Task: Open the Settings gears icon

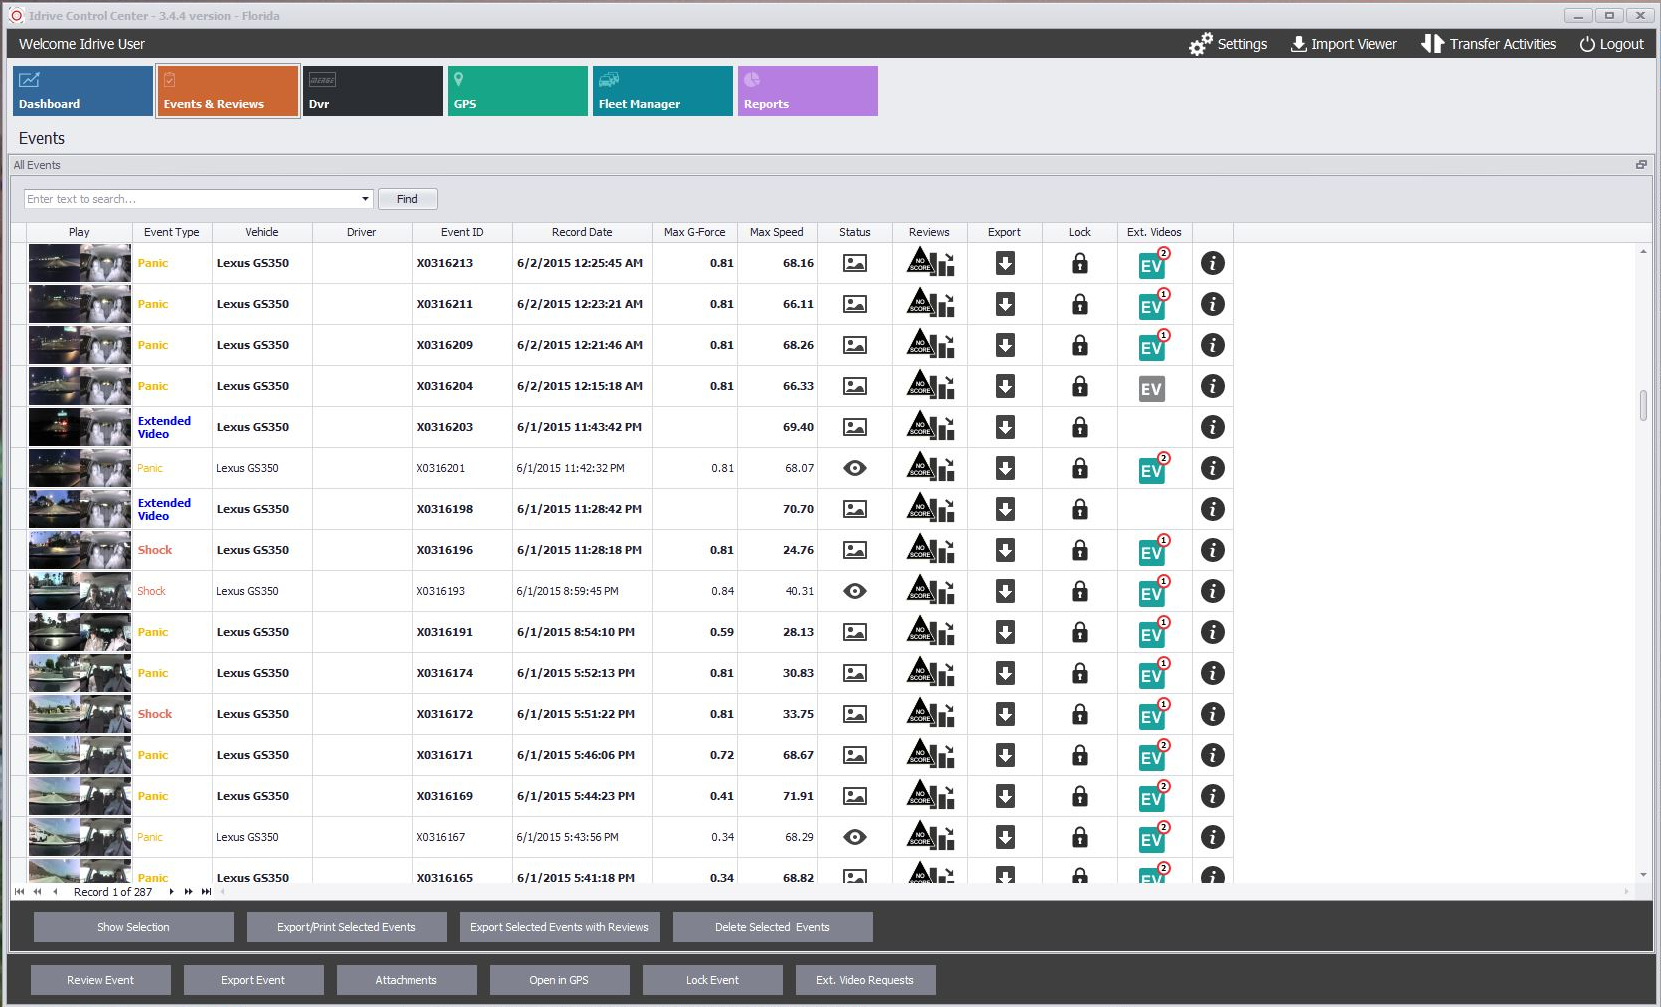Action: pos(1200,44)
